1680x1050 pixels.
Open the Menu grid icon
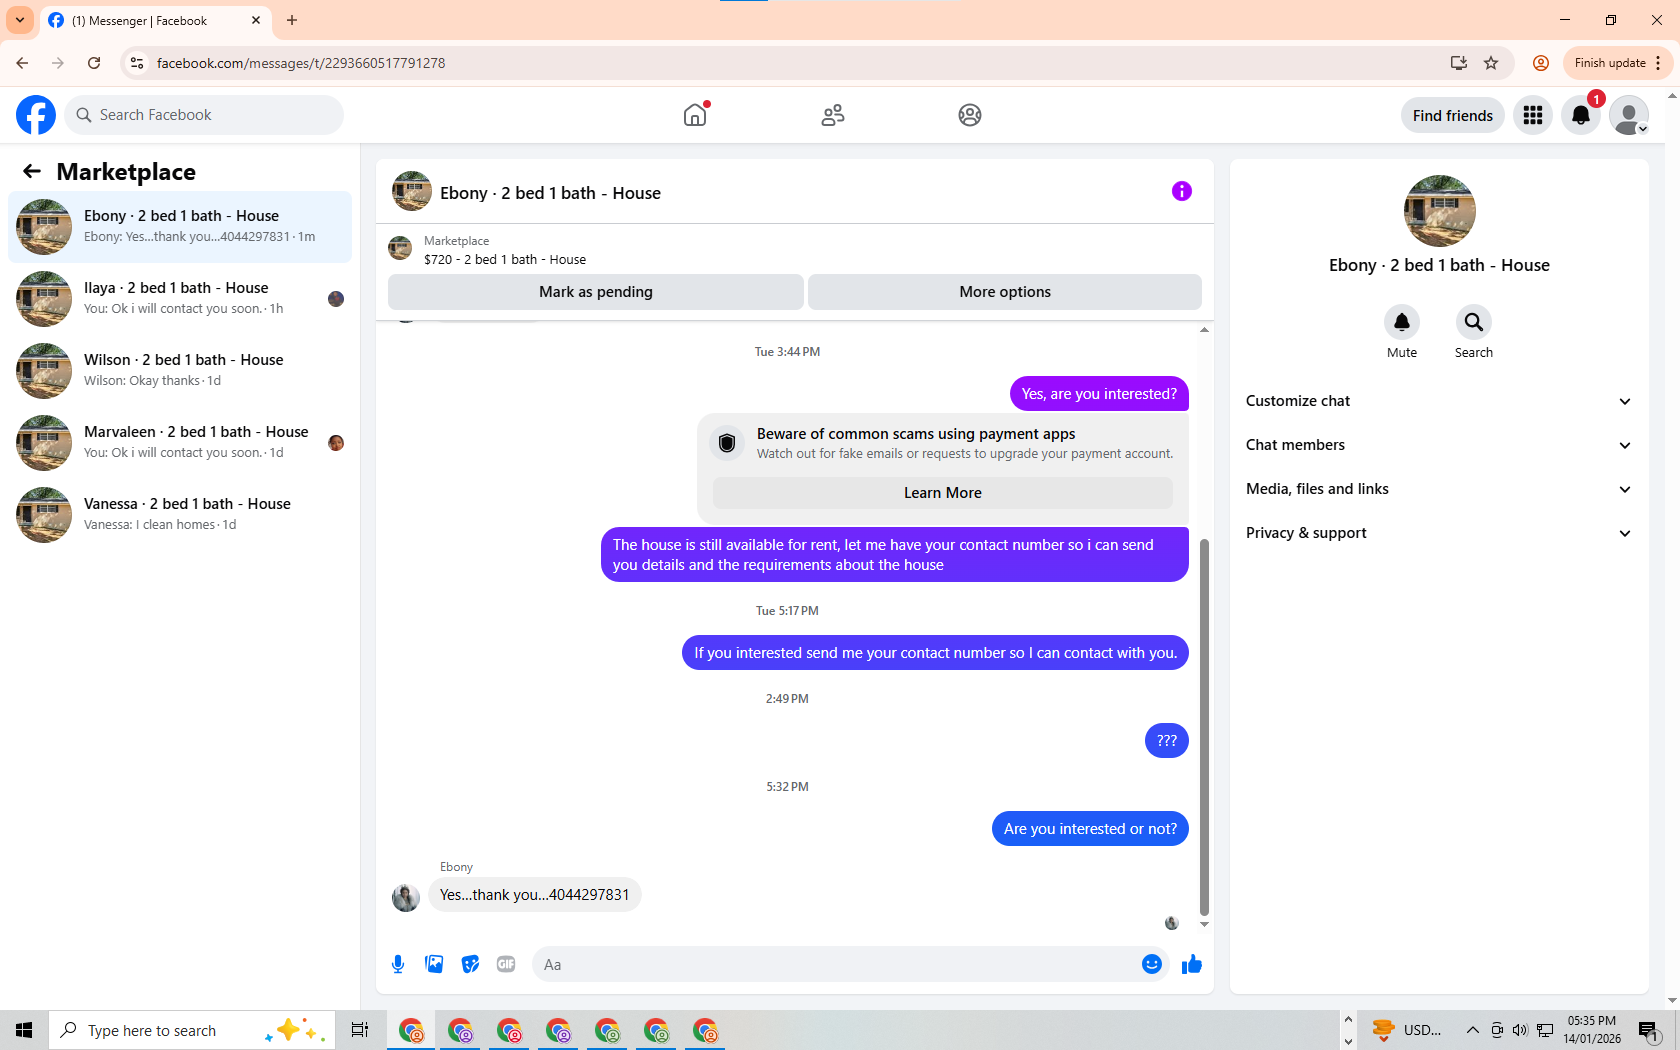1533,115
